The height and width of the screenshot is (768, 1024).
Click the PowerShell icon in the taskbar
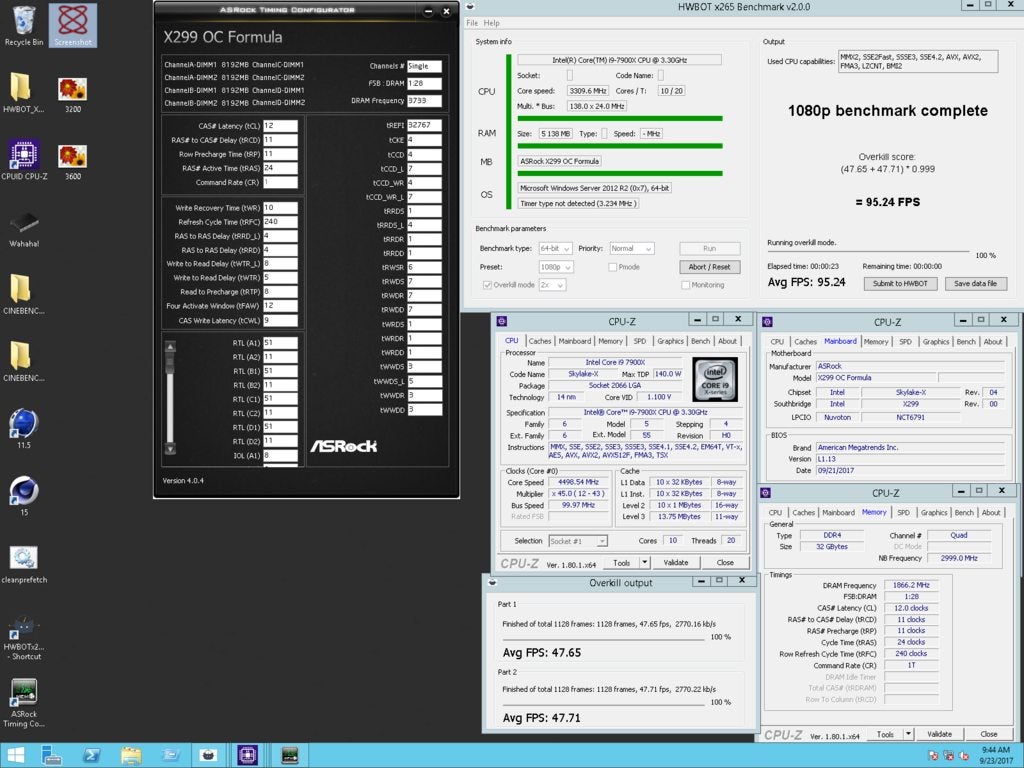90,755
